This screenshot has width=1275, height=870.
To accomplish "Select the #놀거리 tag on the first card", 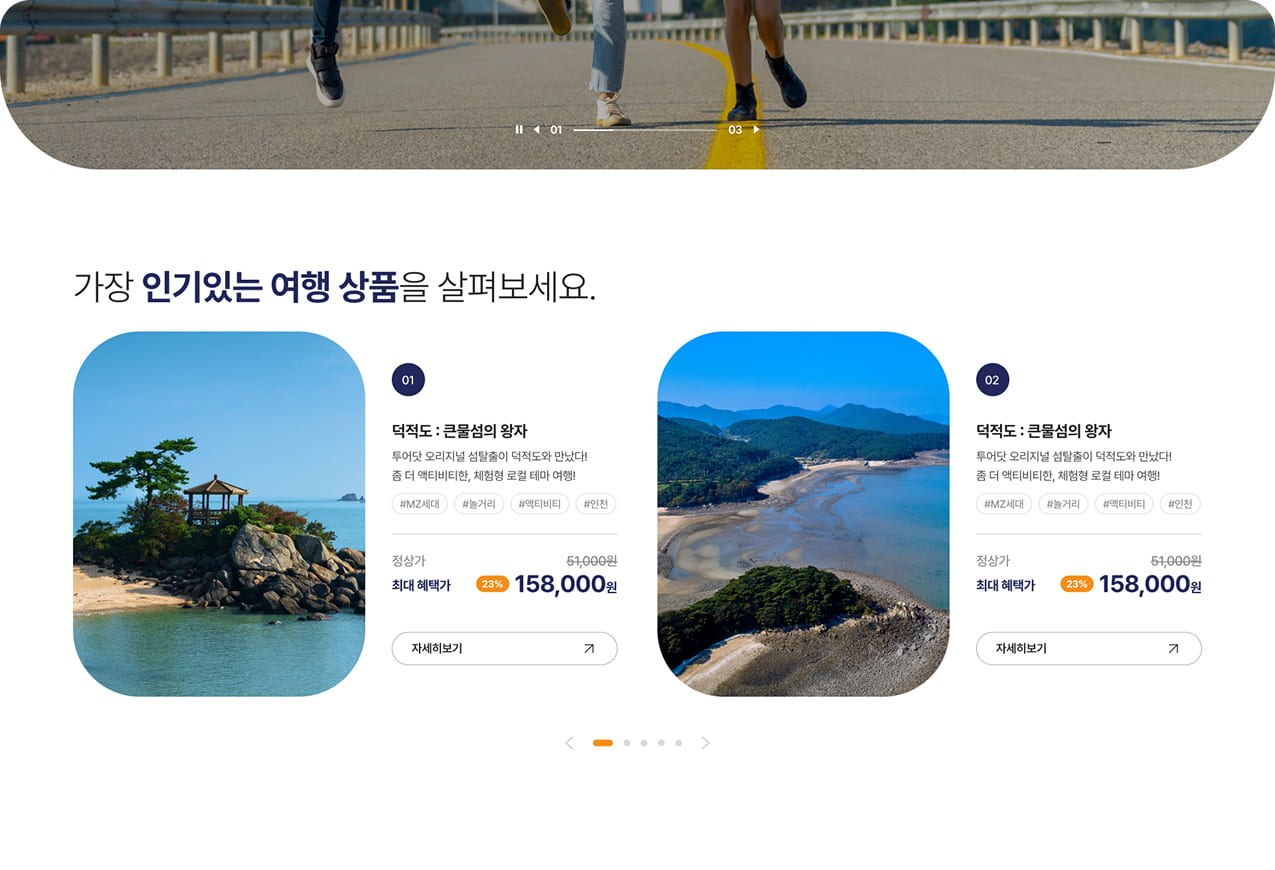I will tap(480, 504).
